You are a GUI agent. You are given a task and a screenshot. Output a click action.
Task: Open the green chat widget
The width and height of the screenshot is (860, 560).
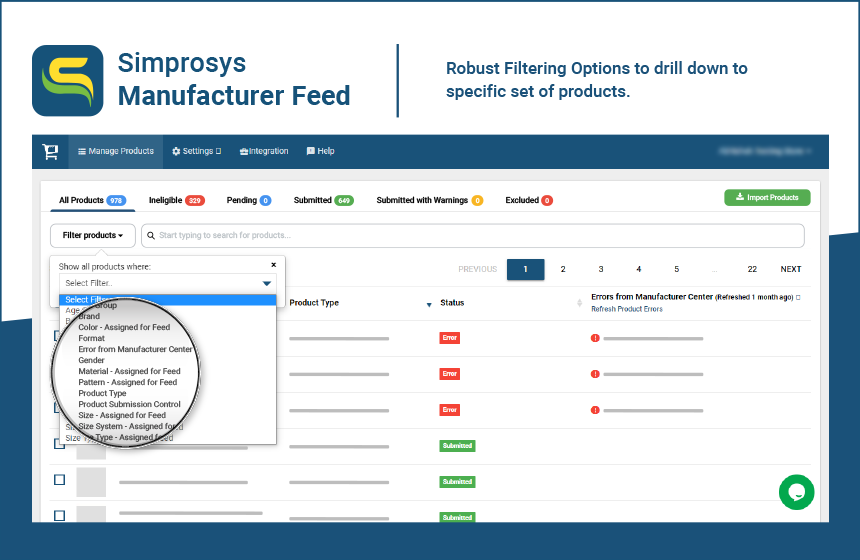[x=796, y=492]
